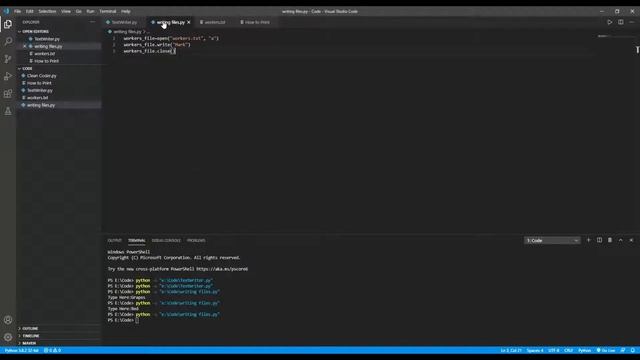Collapse the Open Editors section
This screenshot has height=360, width=640.
(x=35, y=31)
